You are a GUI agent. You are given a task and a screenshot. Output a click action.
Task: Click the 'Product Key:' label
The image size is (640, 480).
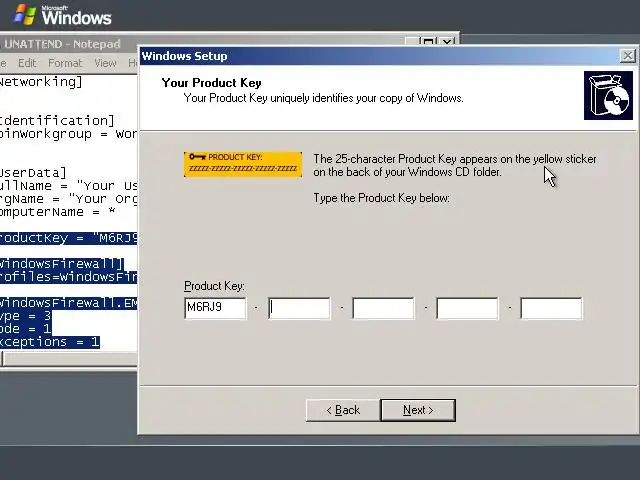(x=214, y=286)
